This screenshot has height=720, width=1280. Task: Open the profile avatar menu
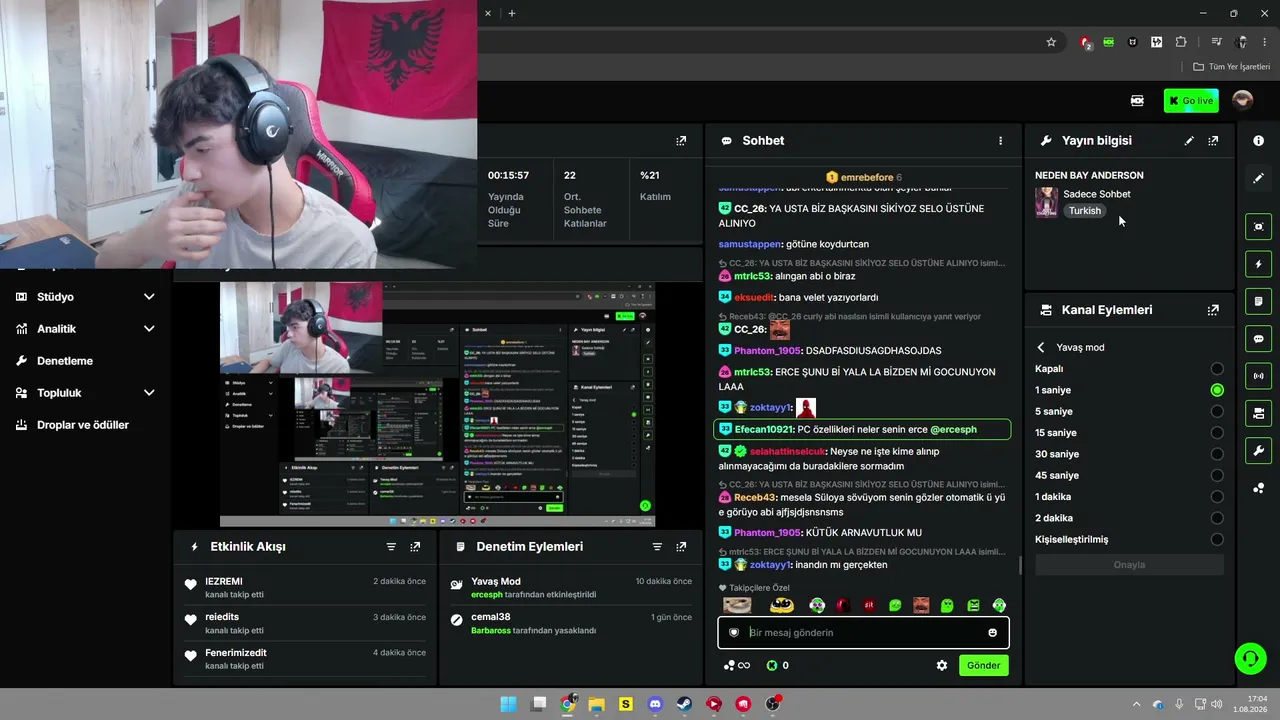(1242, 100)
